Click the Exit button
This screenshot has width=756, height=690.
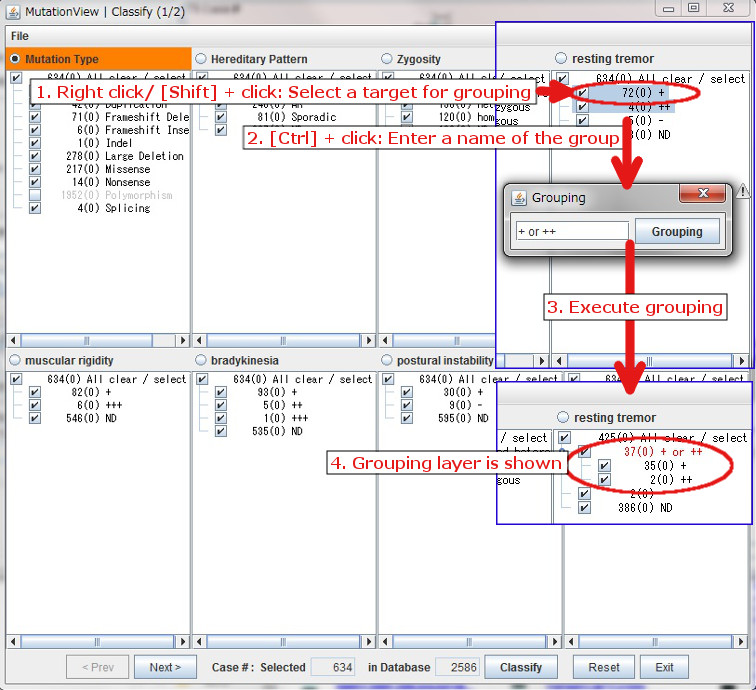pos(664,667)
